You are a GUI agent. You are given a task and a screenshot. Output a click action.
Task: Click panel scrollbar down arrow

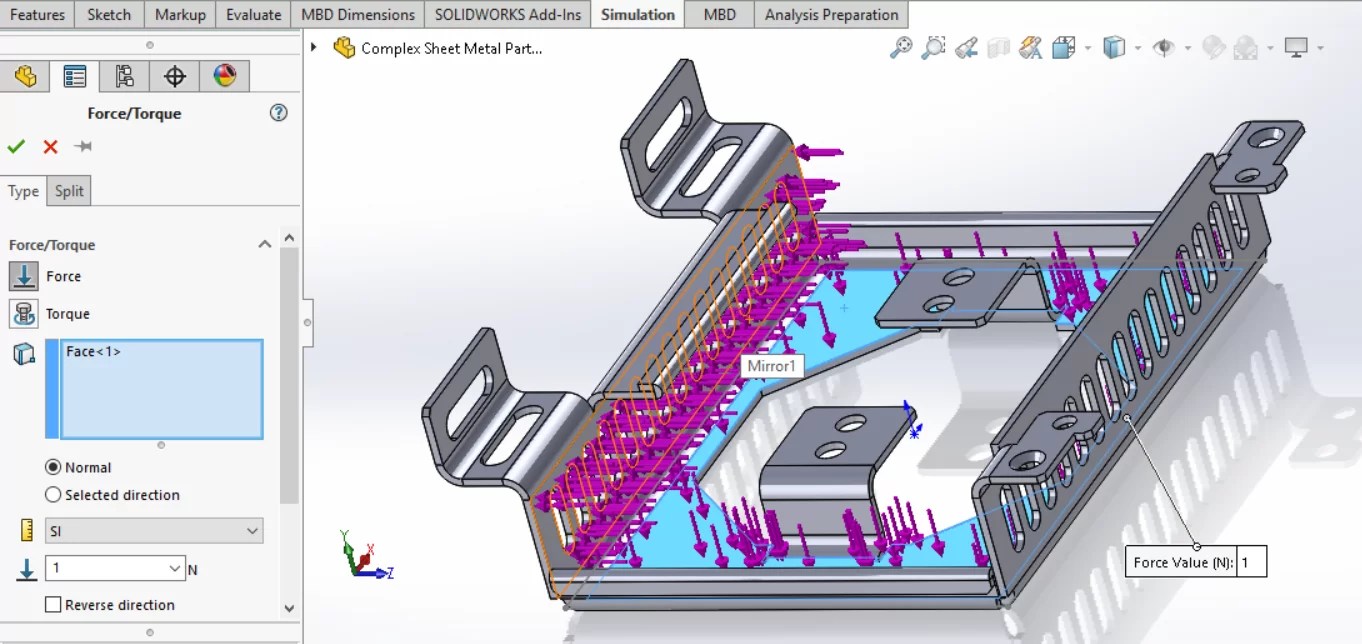(289, 607)
